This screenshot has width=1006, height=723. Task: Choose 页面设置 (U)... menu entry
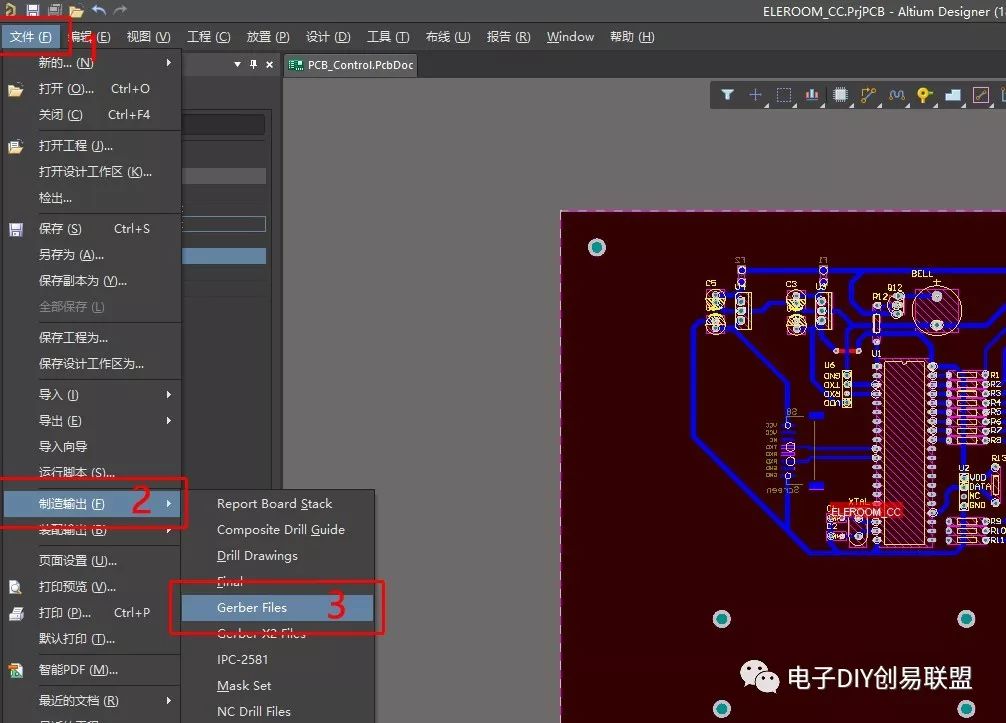click(x=92, y=561)
